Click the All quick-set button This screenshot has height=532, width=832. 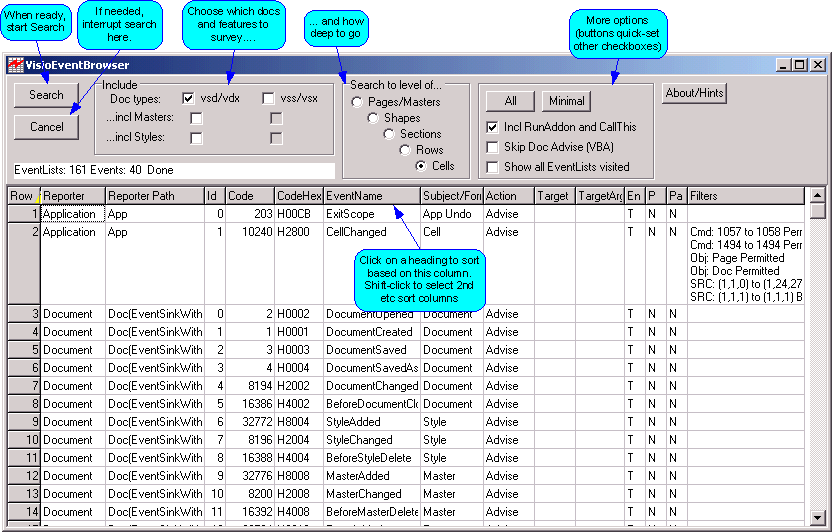point(510,101)
